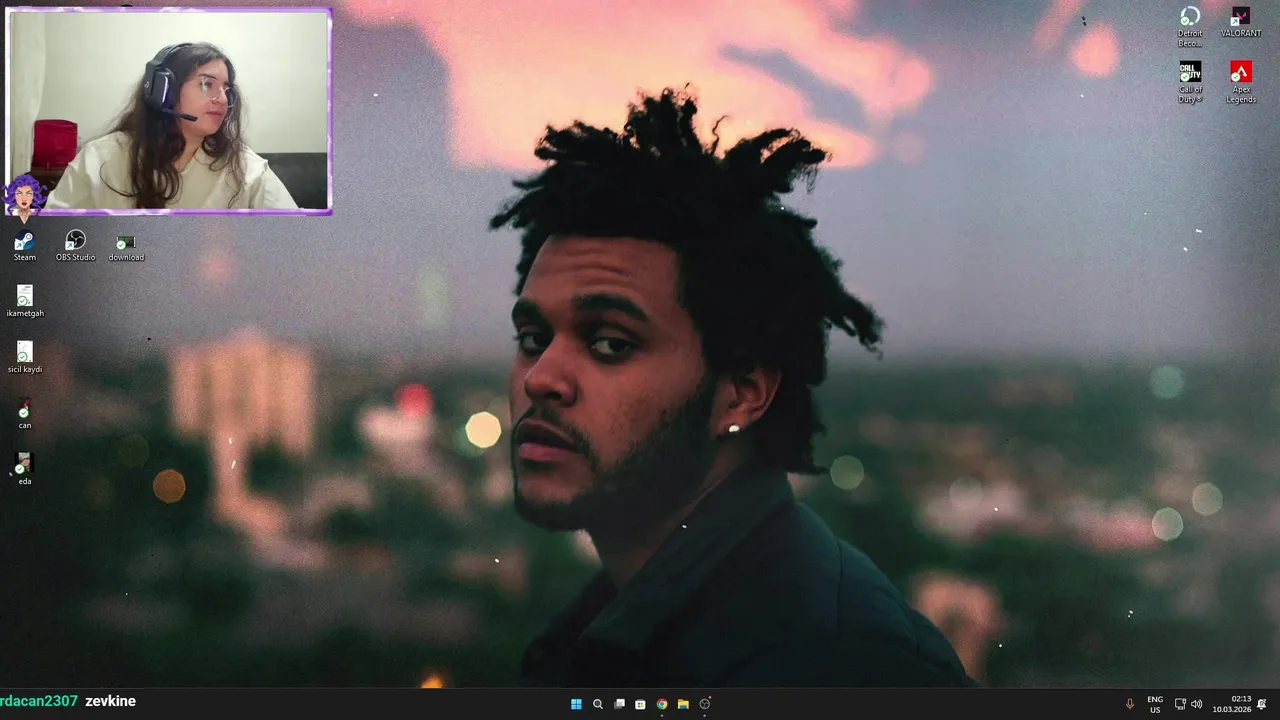Open Task View in taskbar
The image size is (1280, 720).
619,704
